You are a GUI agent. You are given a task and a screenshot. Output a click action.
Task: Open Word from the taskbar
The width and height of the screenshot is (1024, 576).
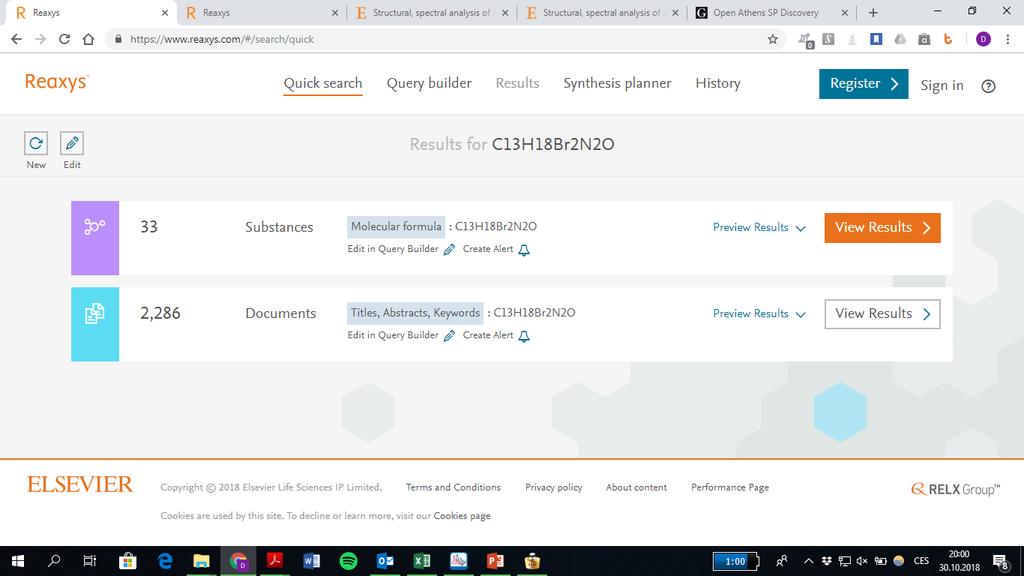(312, 561)
